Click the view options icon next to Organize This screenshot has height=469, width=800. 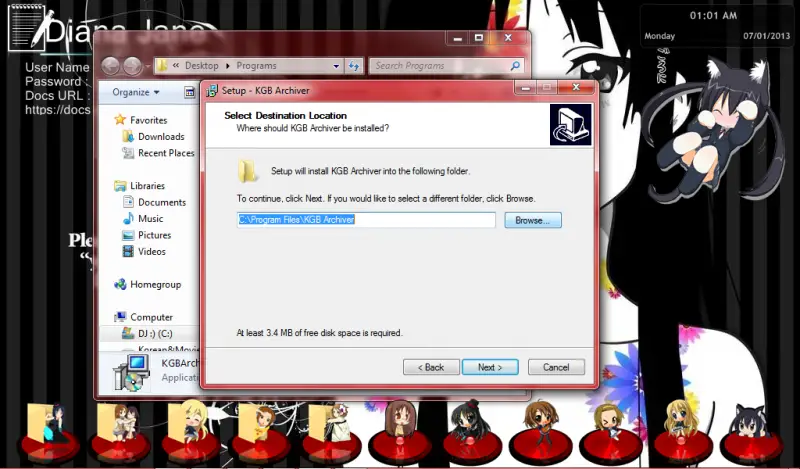pos(189,92)
